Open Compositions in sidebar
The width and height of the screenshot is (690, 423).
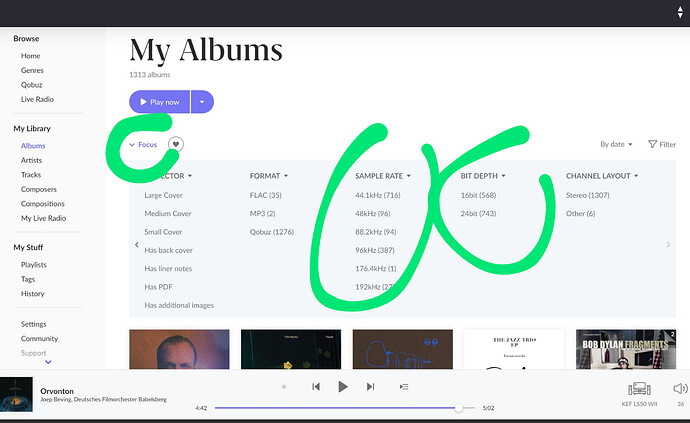[43, 204]
